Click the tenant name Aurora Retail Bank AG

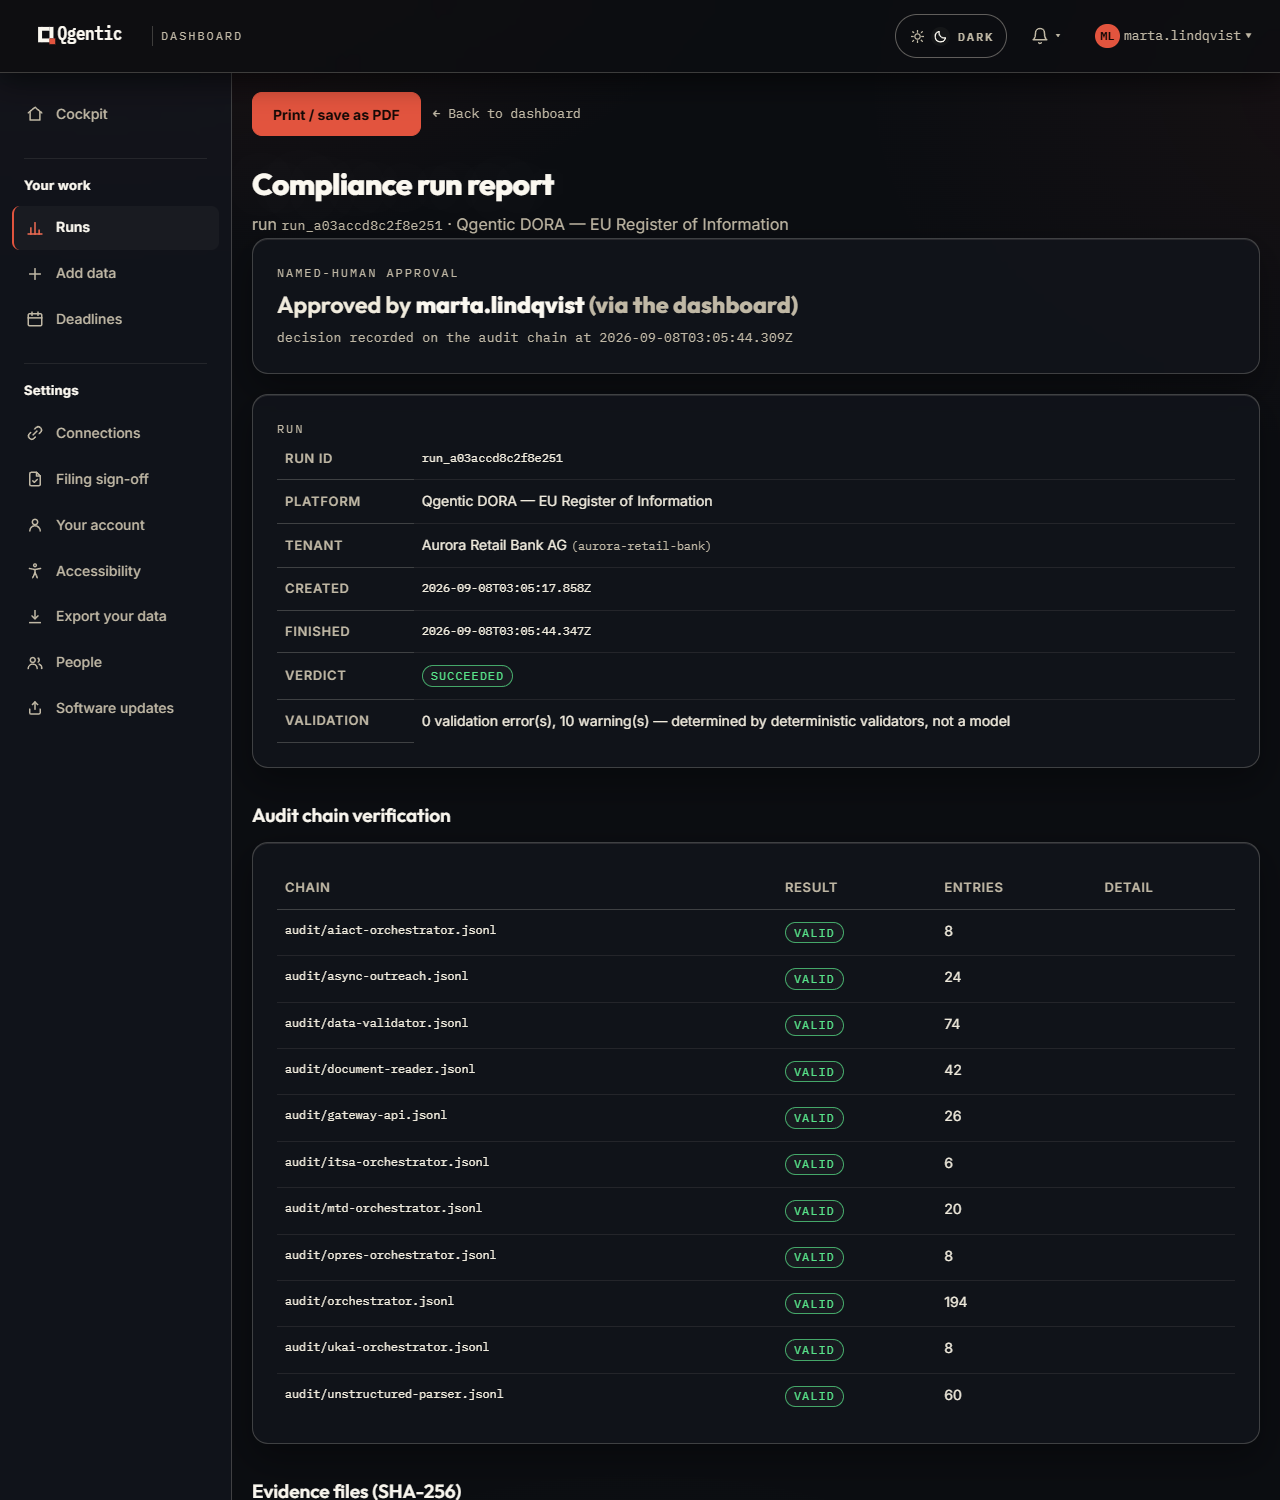pos(494,546)
